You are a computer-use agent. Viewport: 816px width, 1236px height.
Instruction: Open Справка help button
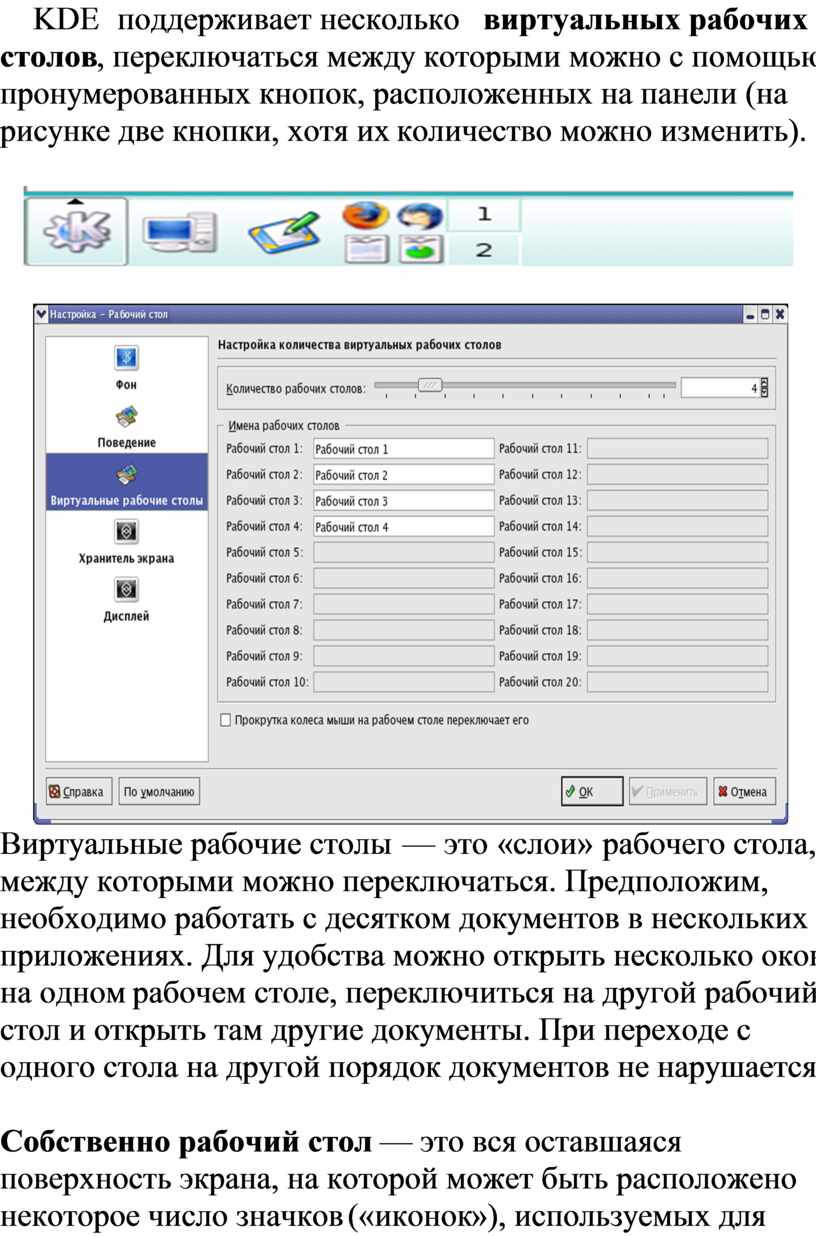77,791
